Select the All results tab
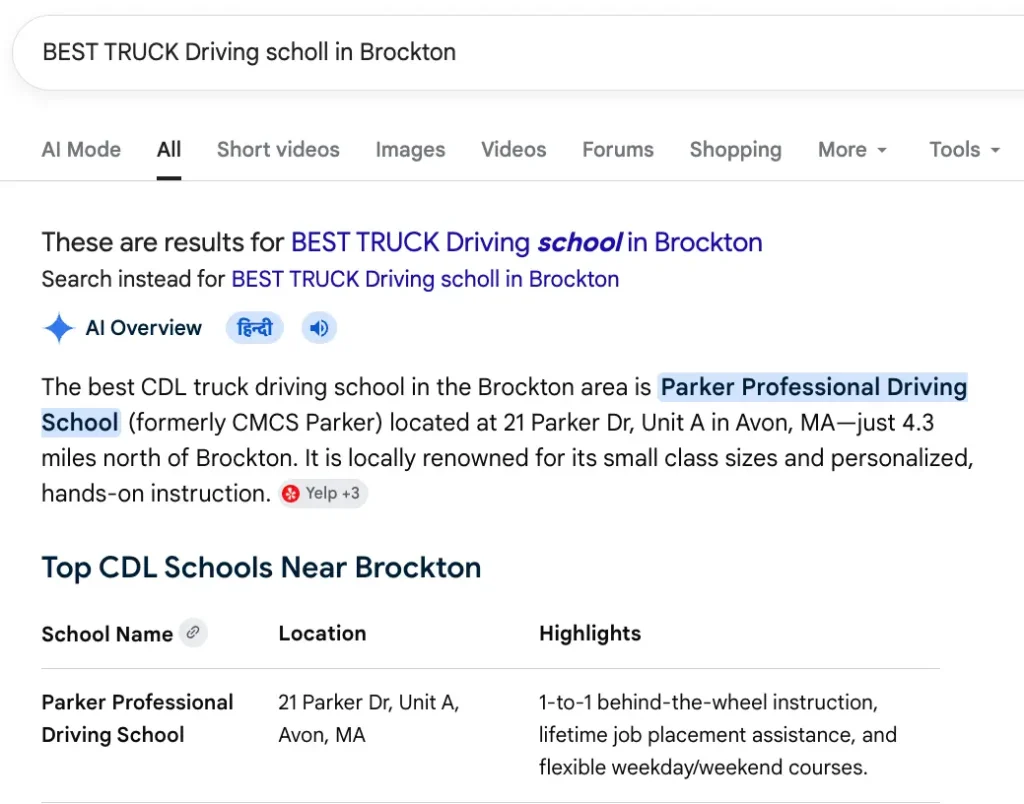Image resolution: width=1024 pixels, height=804 pixels. pyautogui.click(x=168, y=150)
